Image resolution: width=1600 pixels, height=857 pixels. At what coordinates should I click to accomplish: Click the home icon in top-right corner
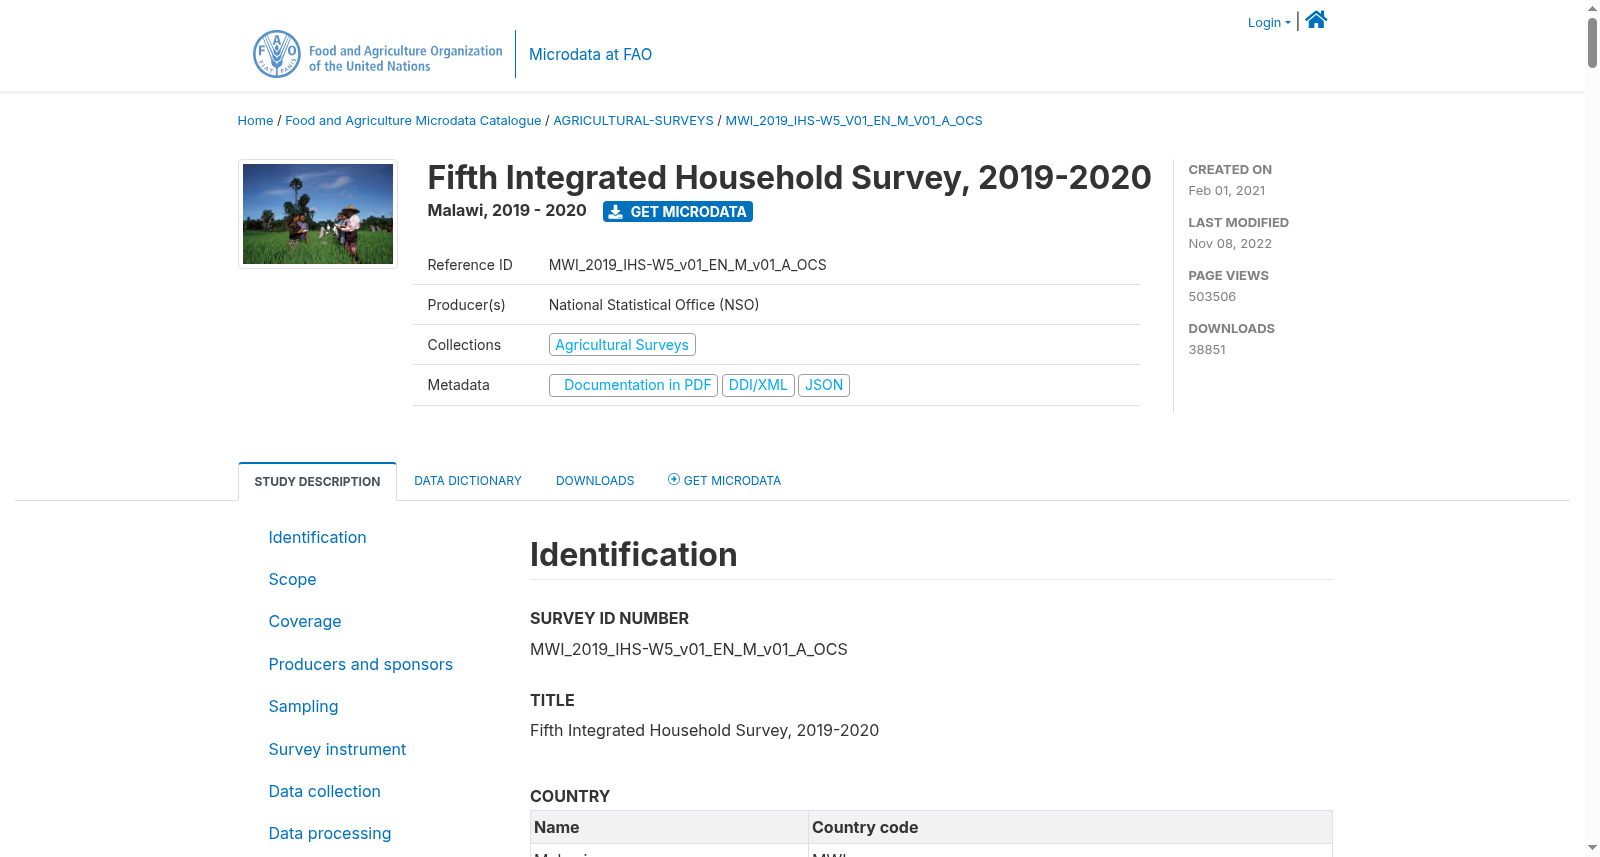tap(1316, 19)
